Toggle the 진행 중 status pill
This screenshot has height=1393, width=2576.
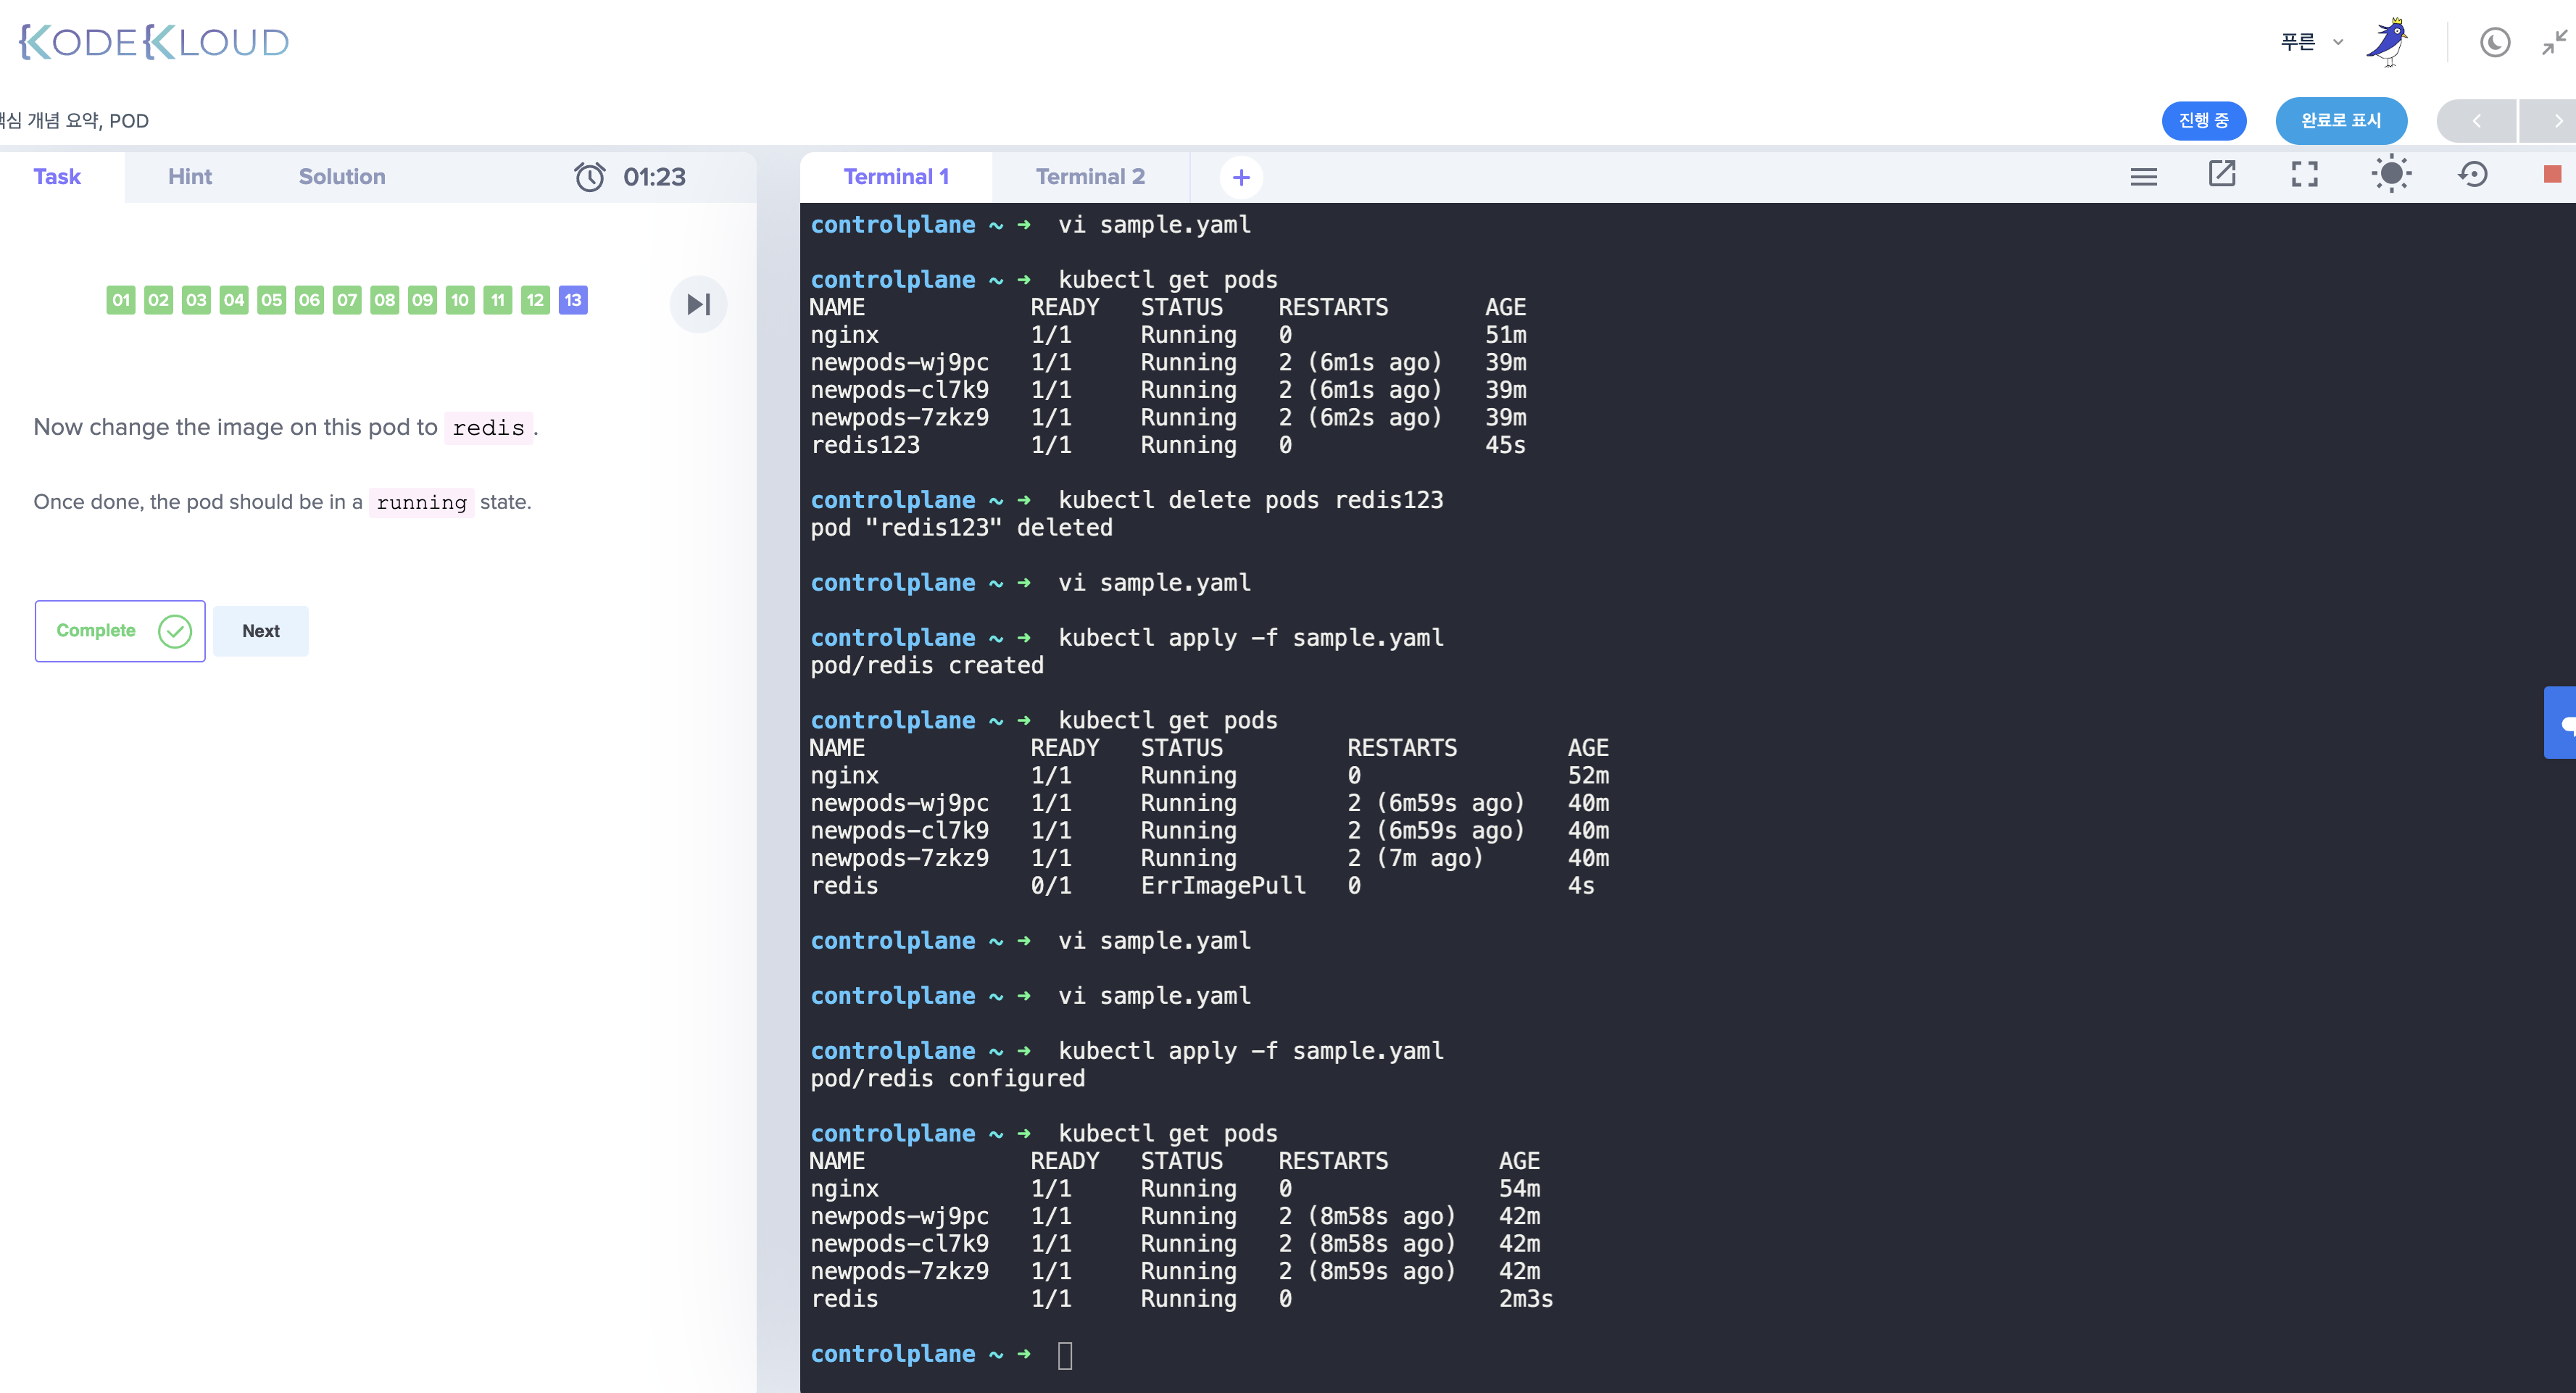tap(2203, 121)
